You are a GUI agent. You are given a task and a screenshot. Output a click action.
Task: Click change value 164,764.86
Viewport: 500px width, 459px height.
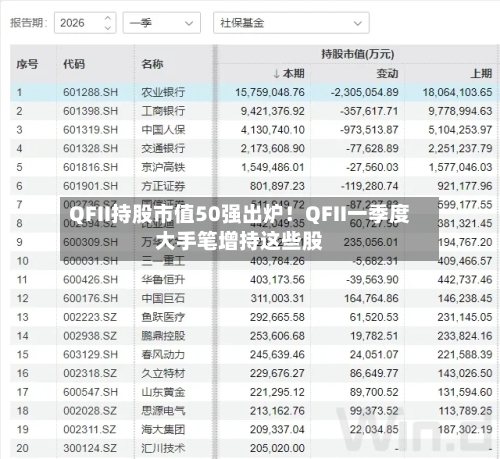(x=371, y=298)
